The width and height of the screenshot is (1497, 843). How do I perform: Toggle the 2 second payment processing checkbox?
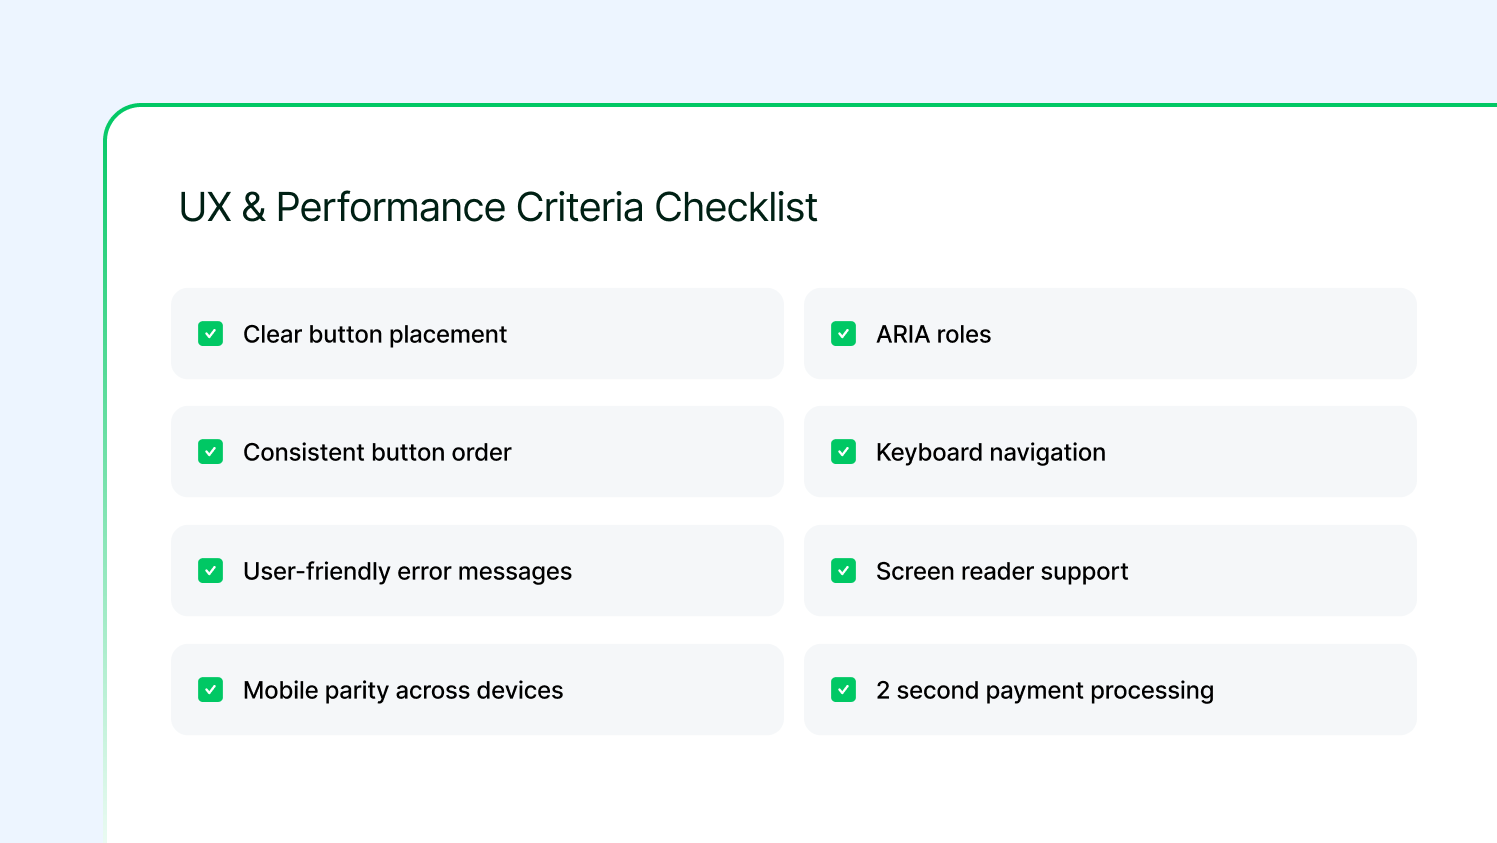coord(843,690)
